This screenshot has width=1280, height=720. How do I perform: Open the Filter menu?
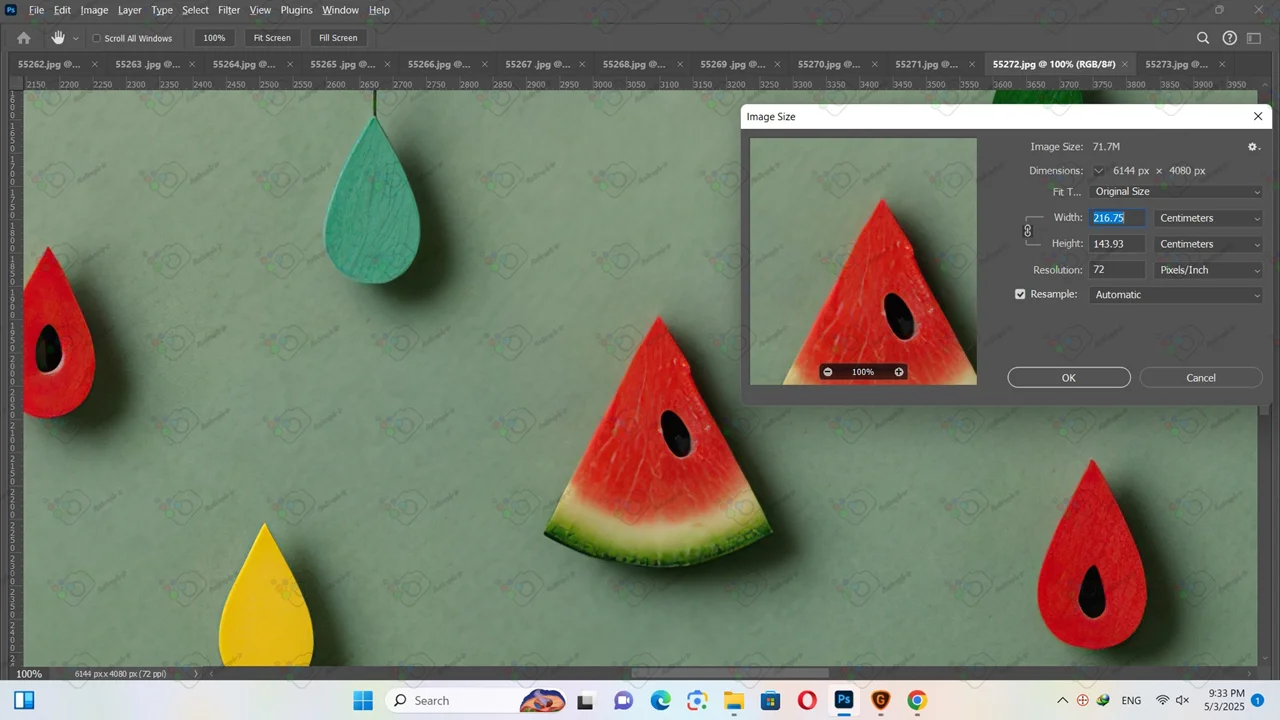(x=229, y=10)
